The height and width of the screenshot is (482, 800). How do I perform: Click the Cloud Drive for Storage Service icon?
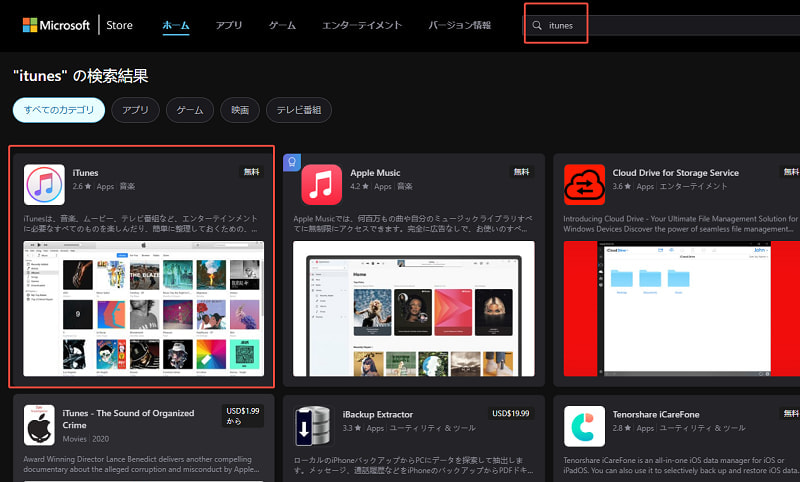pos(584,184)
